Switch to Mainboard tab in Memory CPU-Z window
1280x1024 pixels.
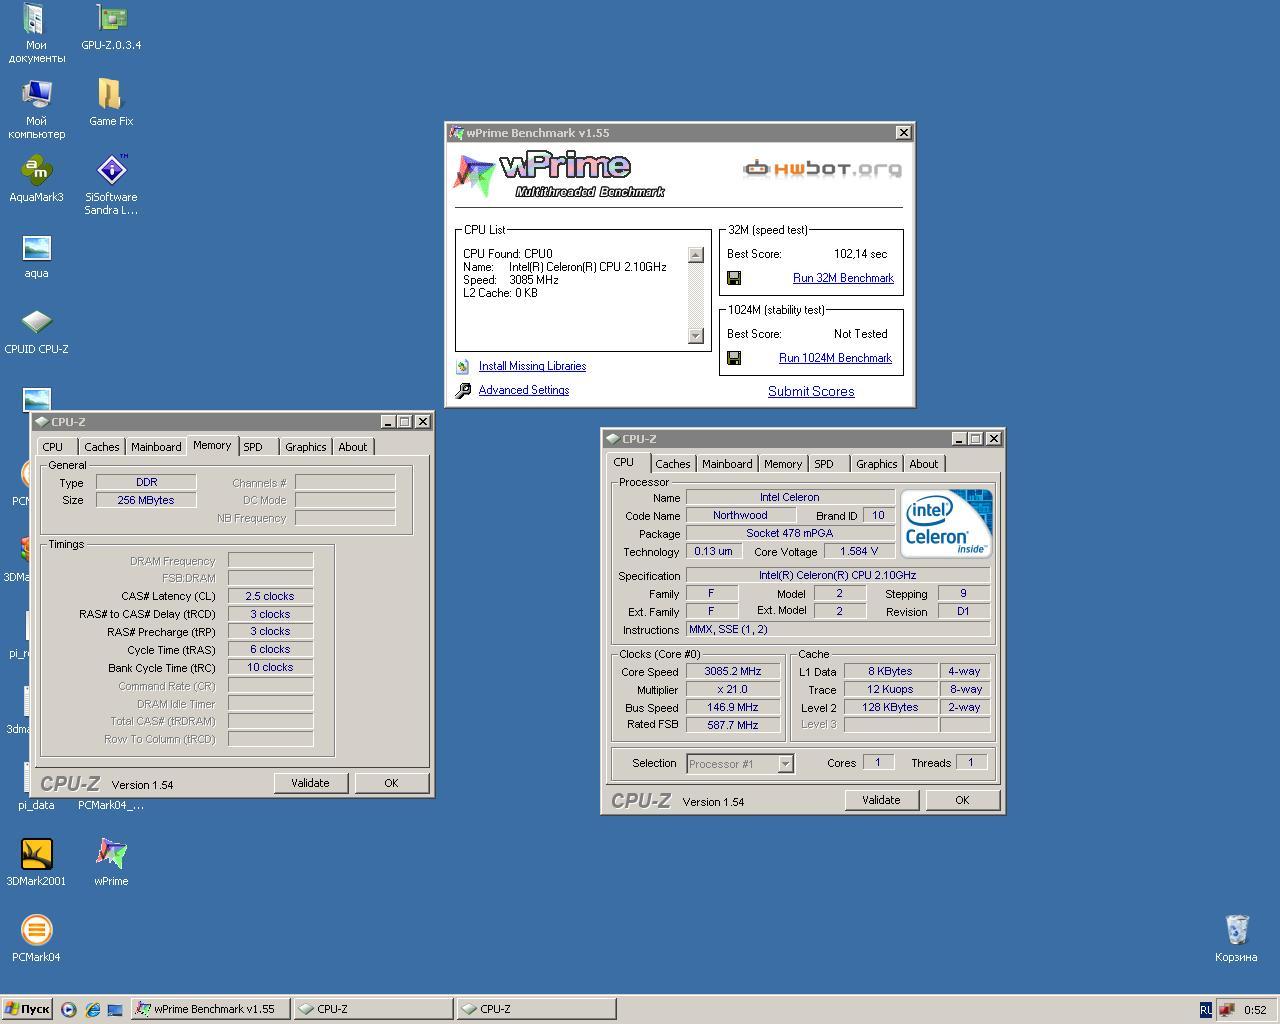click(156, 447)
